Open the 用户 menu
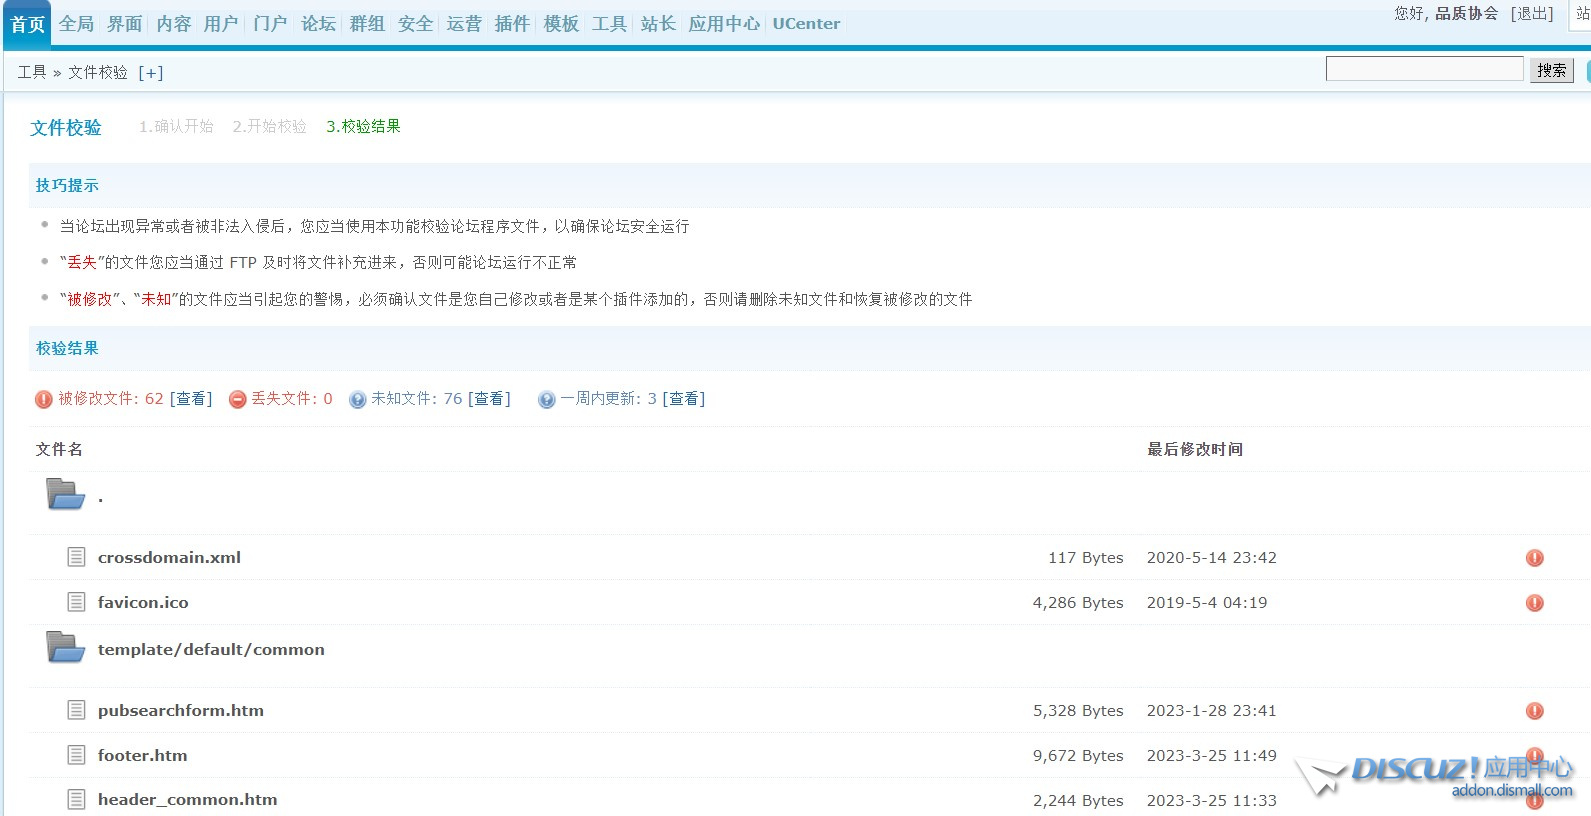 221,24
